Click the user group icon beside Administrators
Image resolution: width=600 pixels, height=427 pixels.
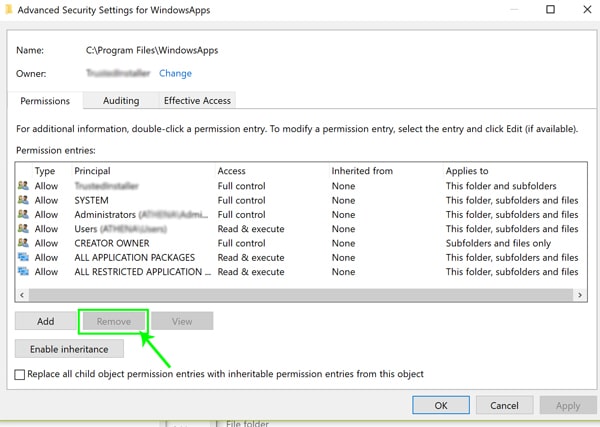tap(23, 214)
